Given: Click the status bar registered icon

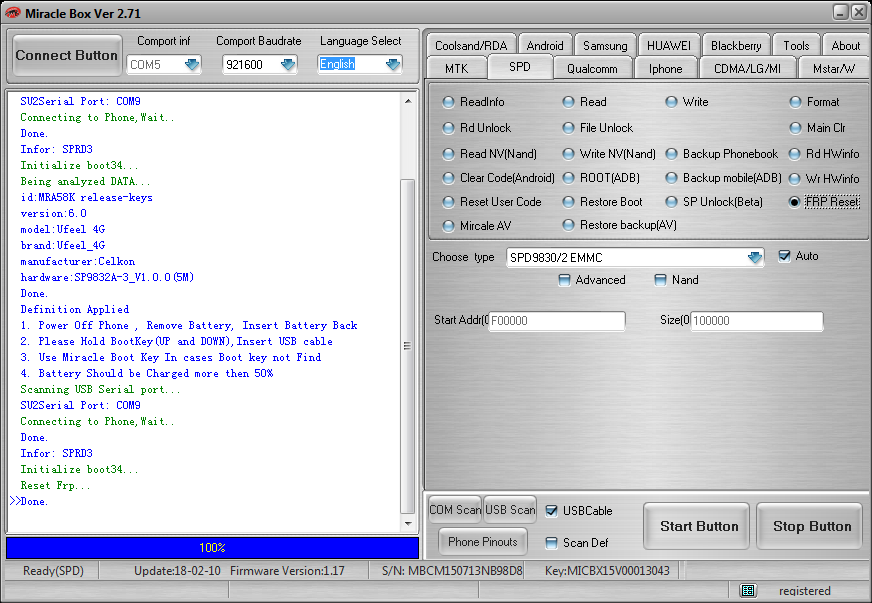Looking at the screenshot, I should click(748, 590).
